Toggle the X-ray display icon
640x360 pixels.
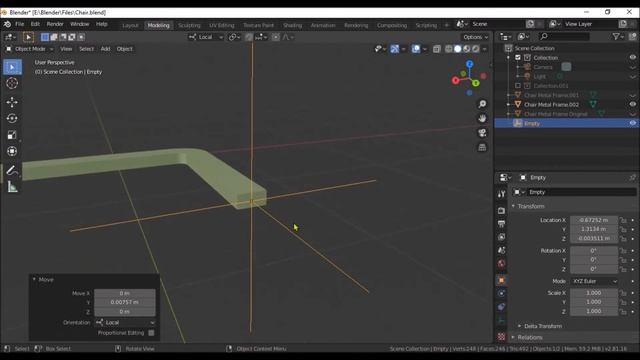click(x=437, y=49)
